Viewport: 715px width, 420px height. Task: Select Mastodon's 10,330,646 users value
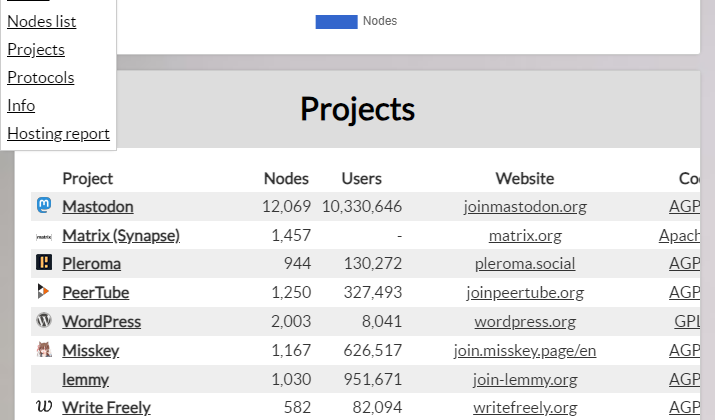pos(362,207)
